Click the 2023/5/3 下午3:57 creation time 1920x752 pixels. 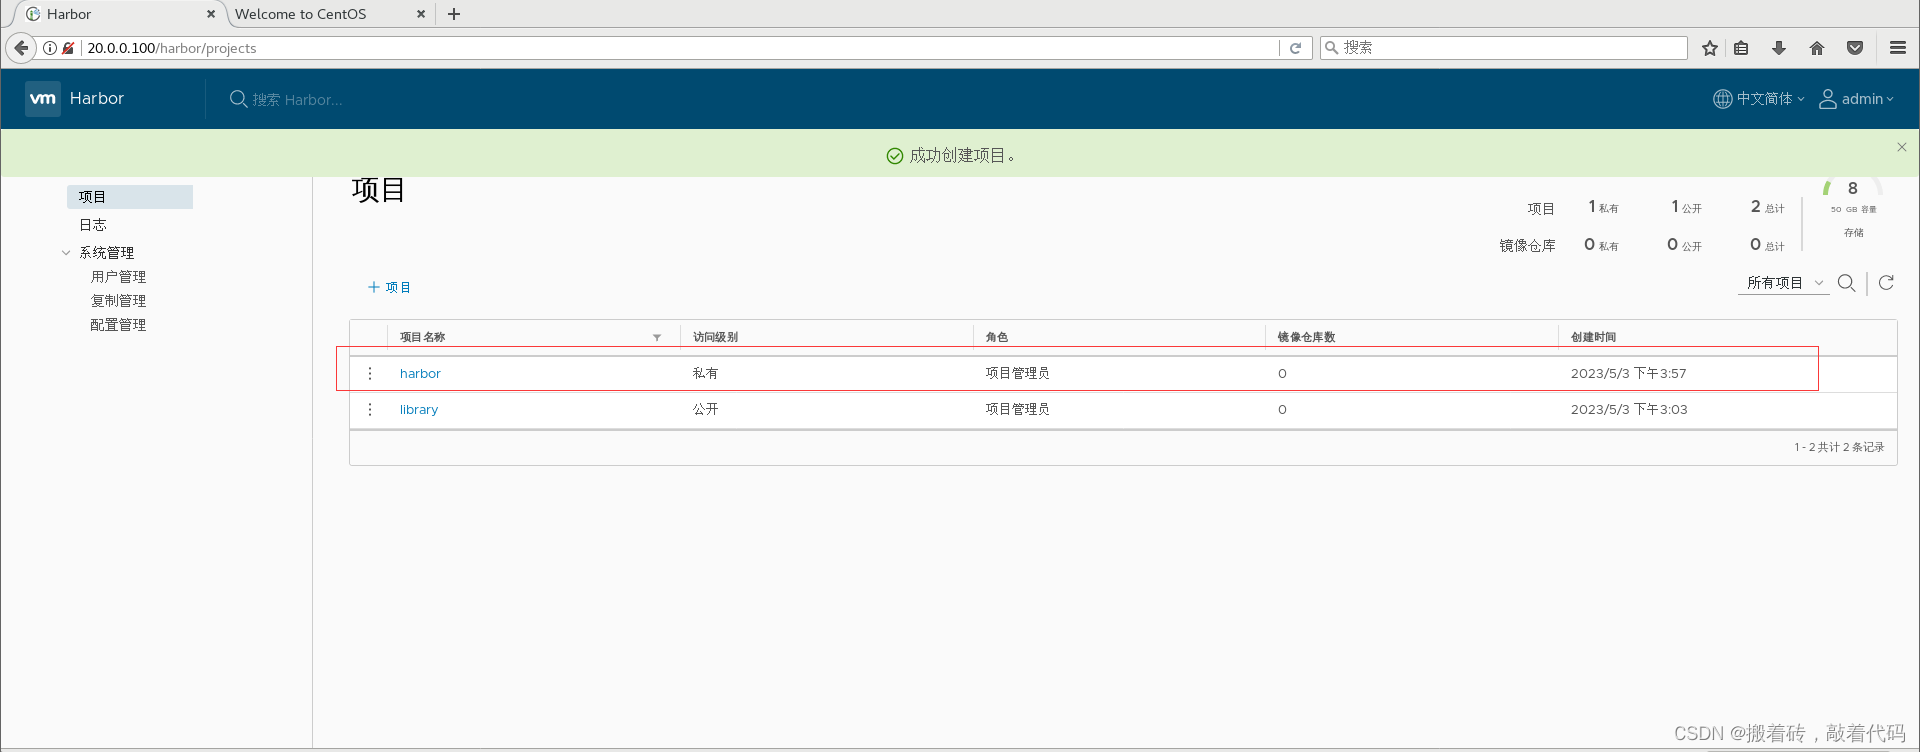pos(1628,373)
